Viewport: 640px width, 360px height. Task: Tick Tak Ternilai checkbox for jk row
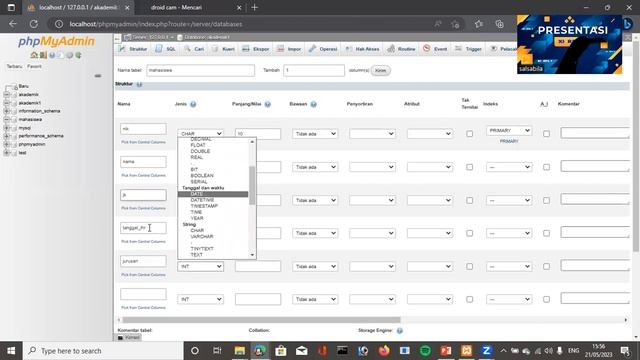click(469, 200)
